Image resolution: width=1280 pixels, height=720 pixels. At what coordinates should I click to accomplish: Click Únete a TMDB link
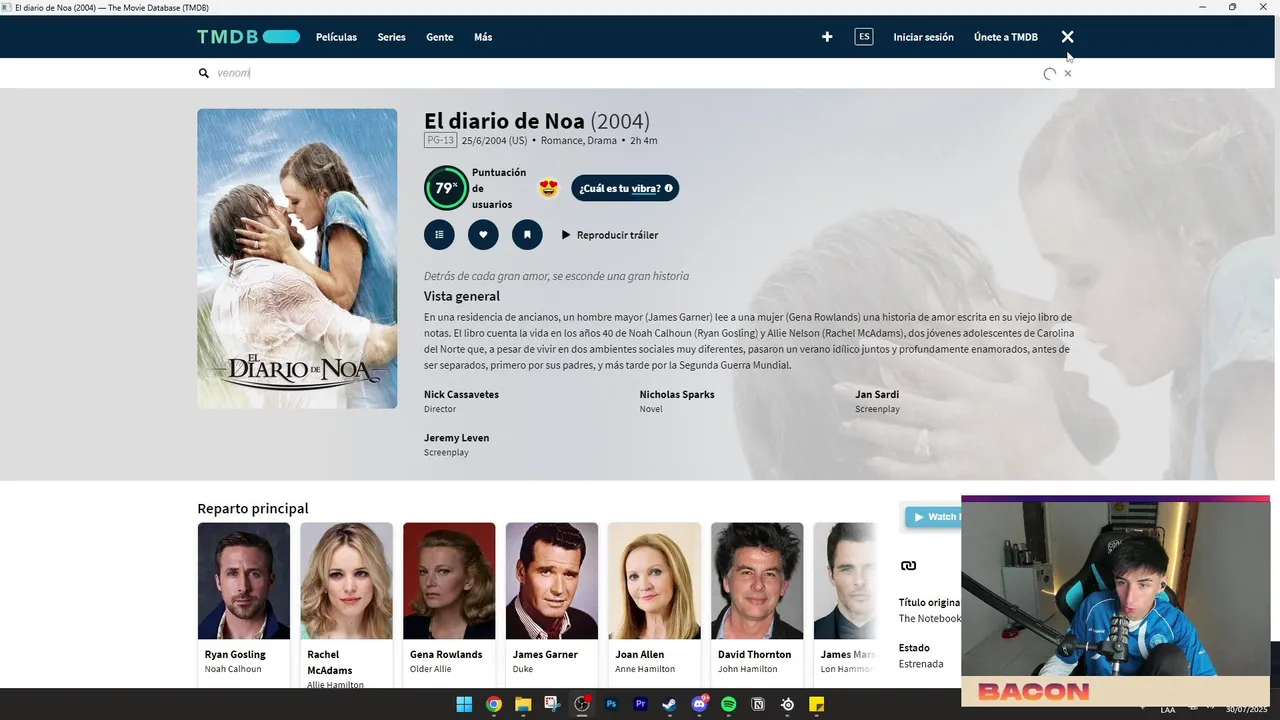point(1006,37)
